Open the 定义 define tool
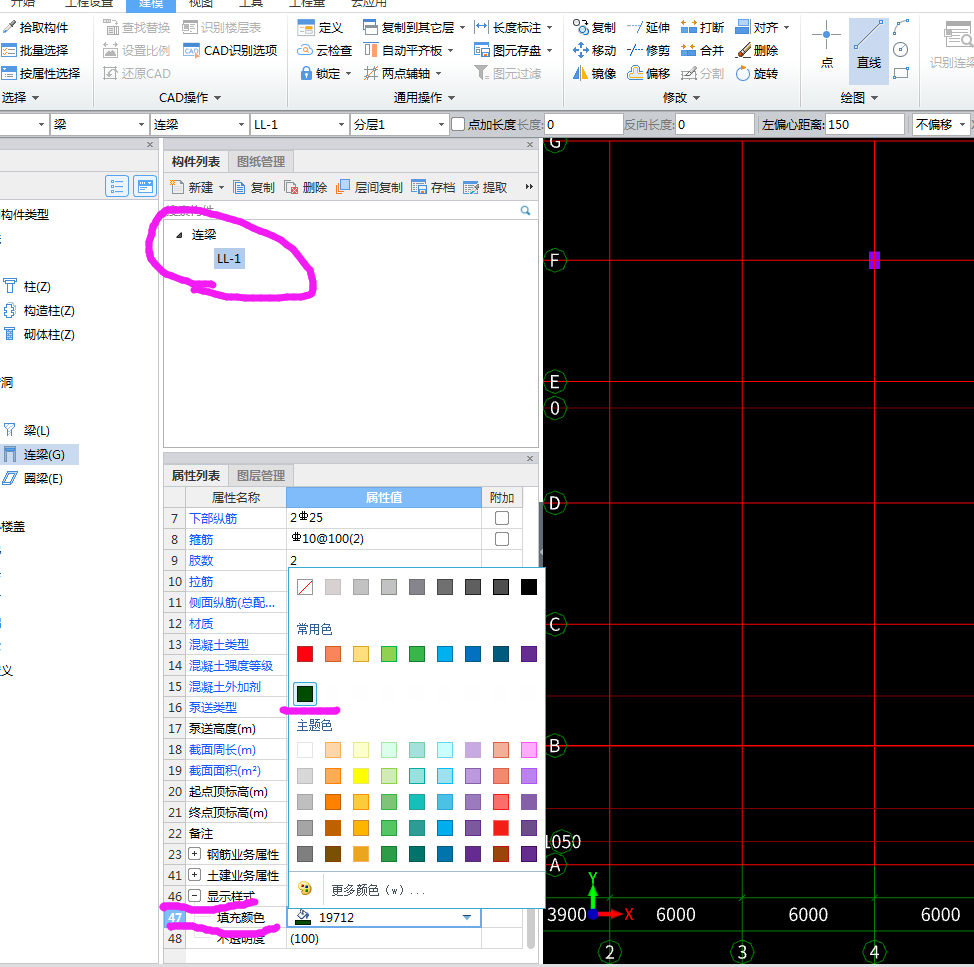The height and width of the screenshot is (967, 974). coord(321,27)
